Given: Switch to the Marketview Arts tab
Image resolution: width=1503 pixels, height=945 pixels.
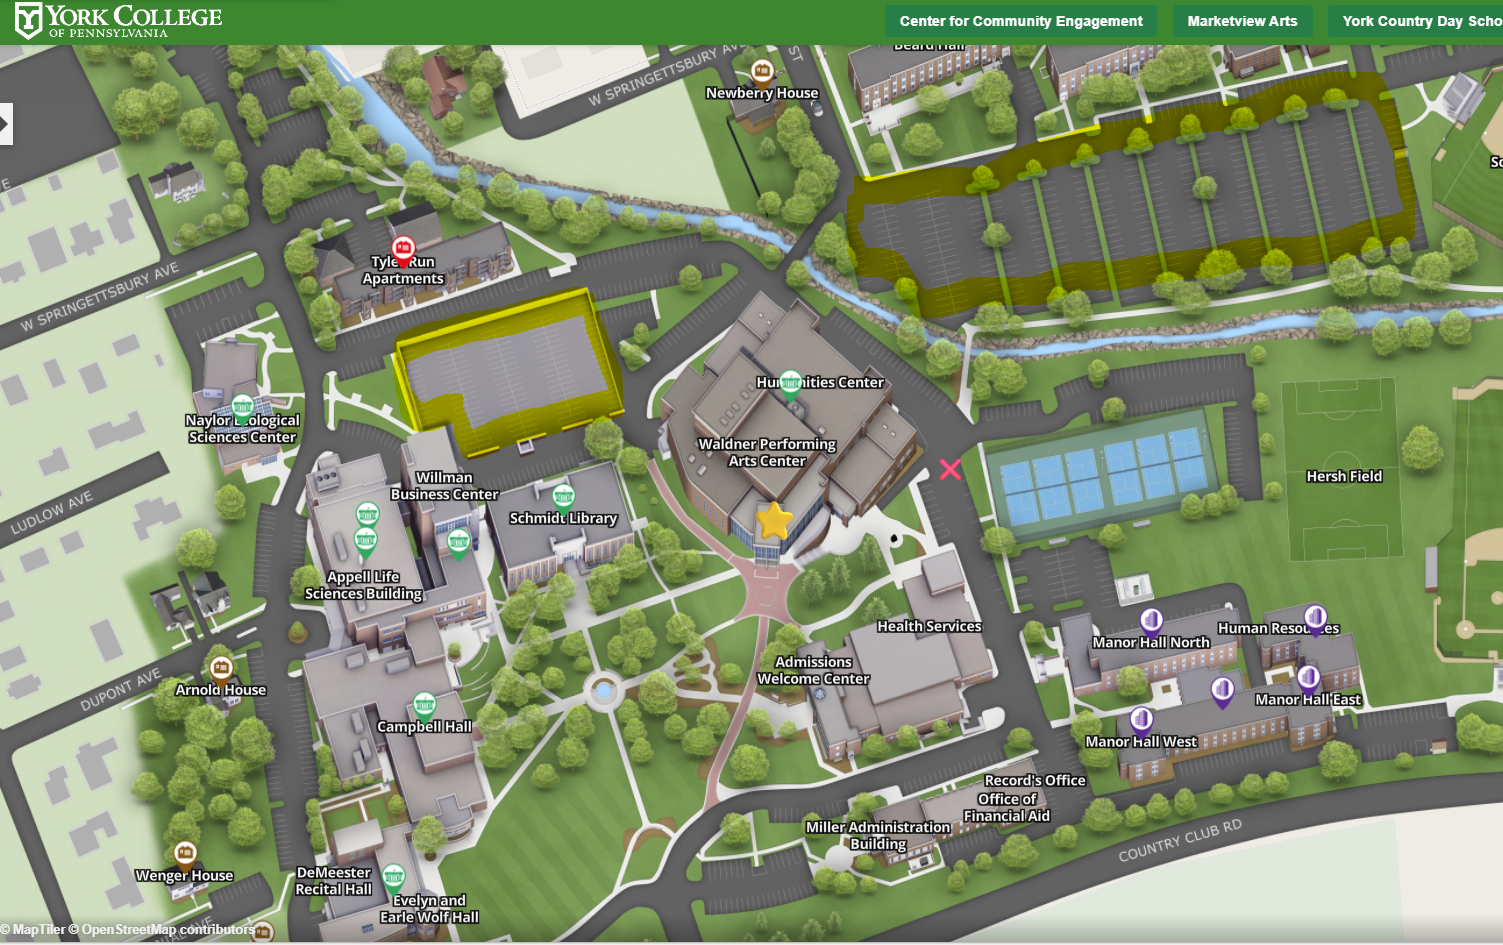Looking at the screenshot, I should coord(1242,21).
